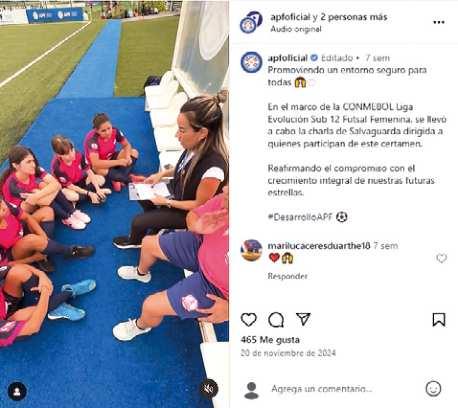Like the post with the heart icon

point(249,319)
